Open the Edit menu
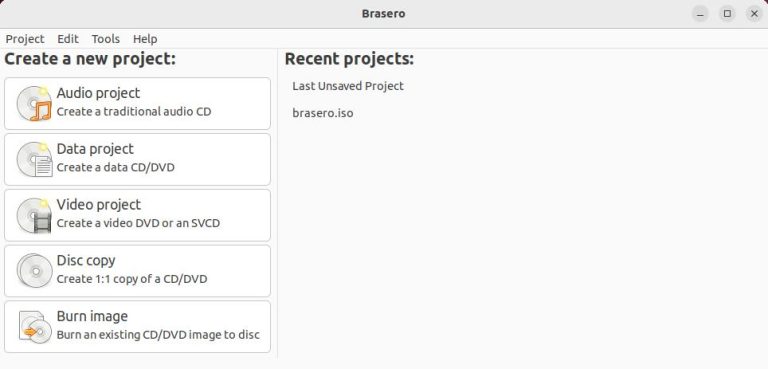Screen dimensions: 768x369 (68, 39)
